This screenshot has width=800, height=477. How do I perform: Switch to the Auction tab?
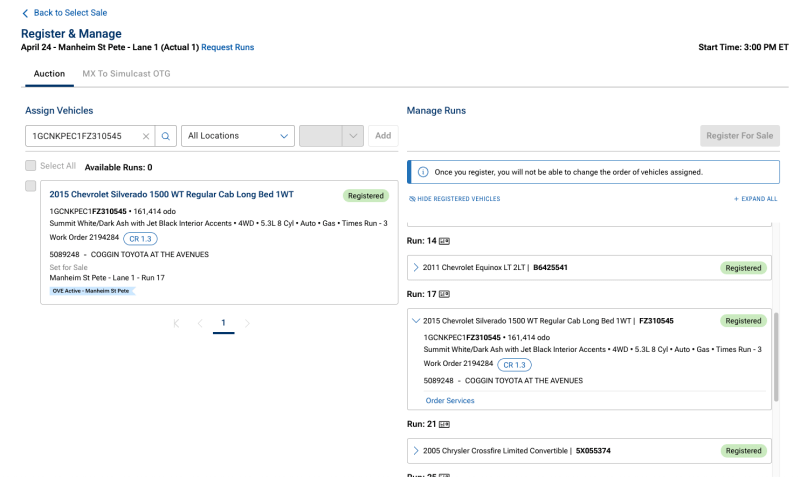[x=49, y=74]
